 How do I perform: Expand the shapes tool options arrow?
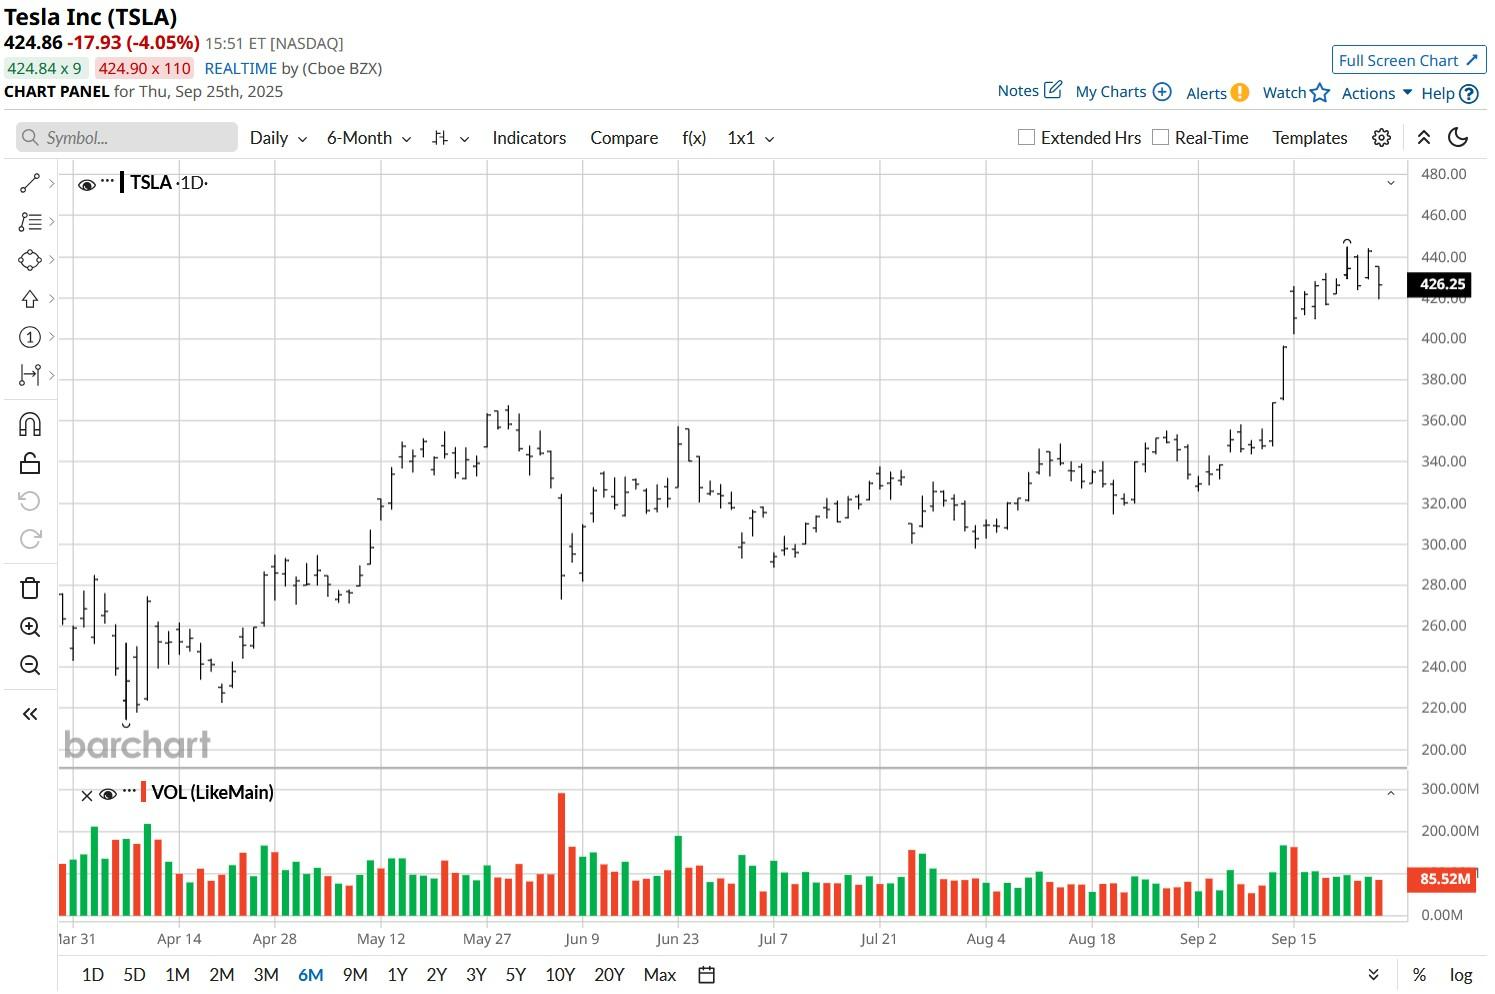tap(52, 260)
